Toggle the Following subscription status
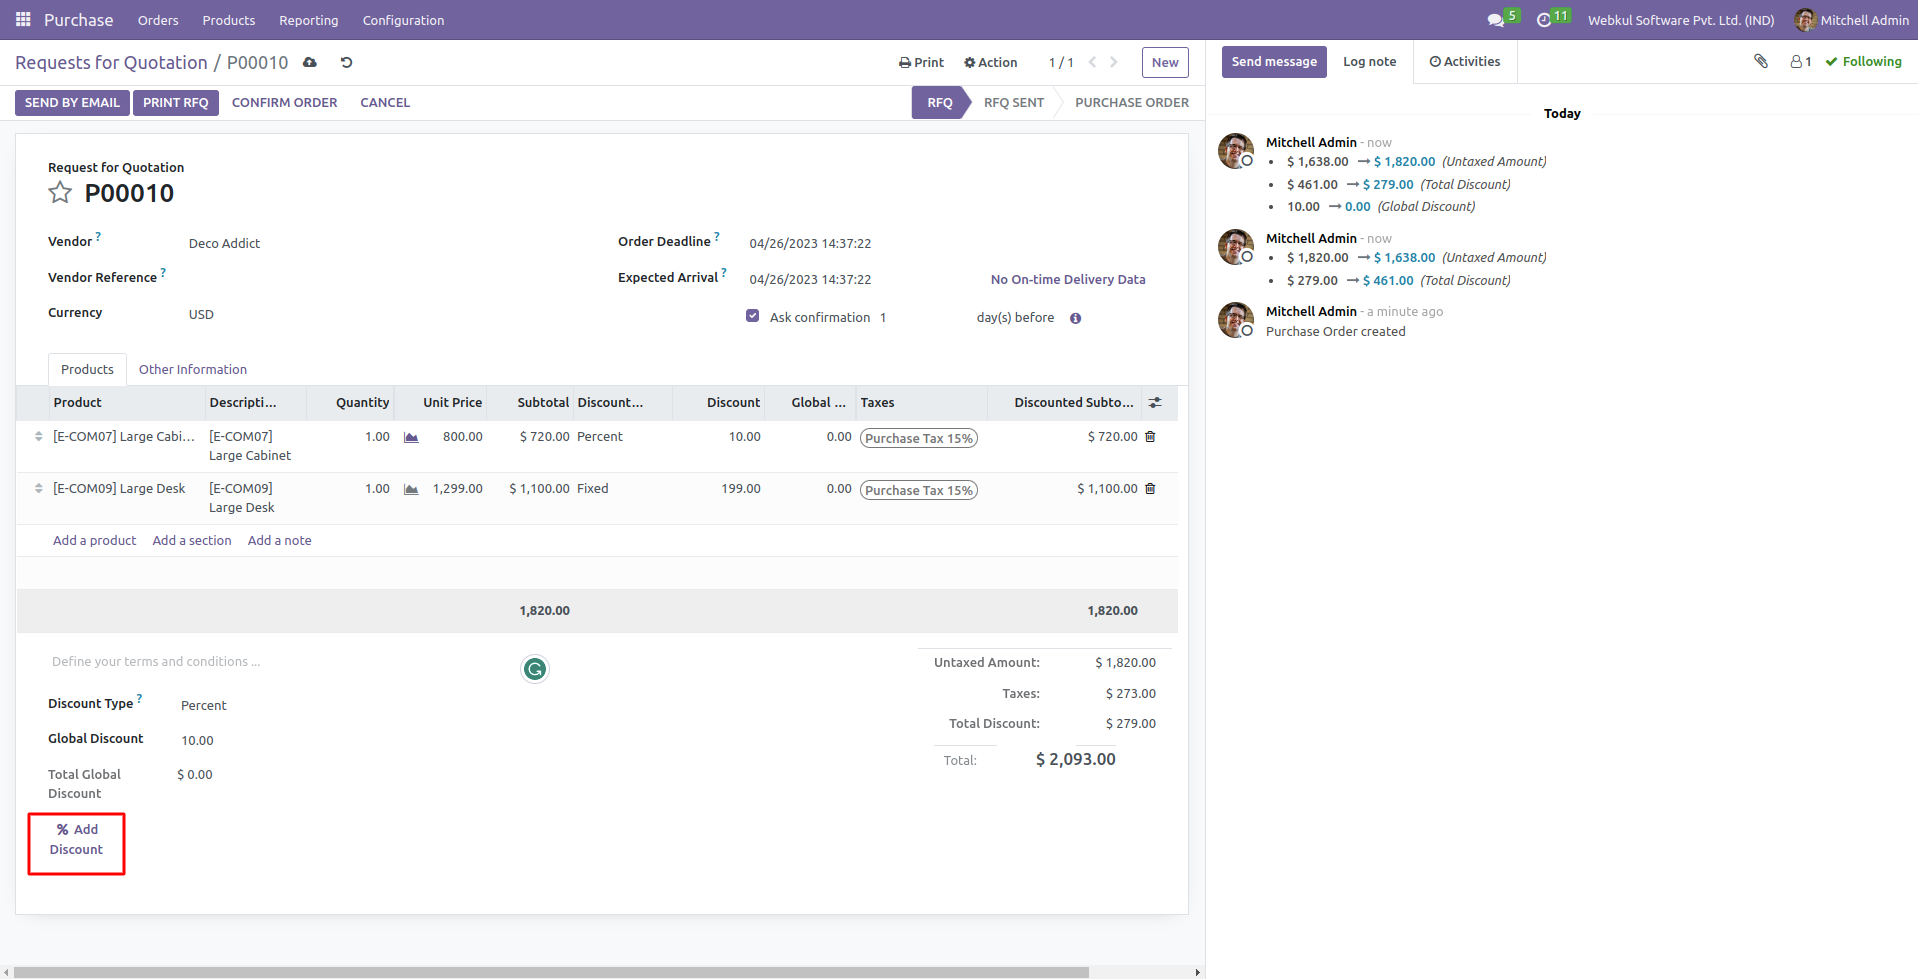This screenshot has height=979, width=1918. (1863, 62)
